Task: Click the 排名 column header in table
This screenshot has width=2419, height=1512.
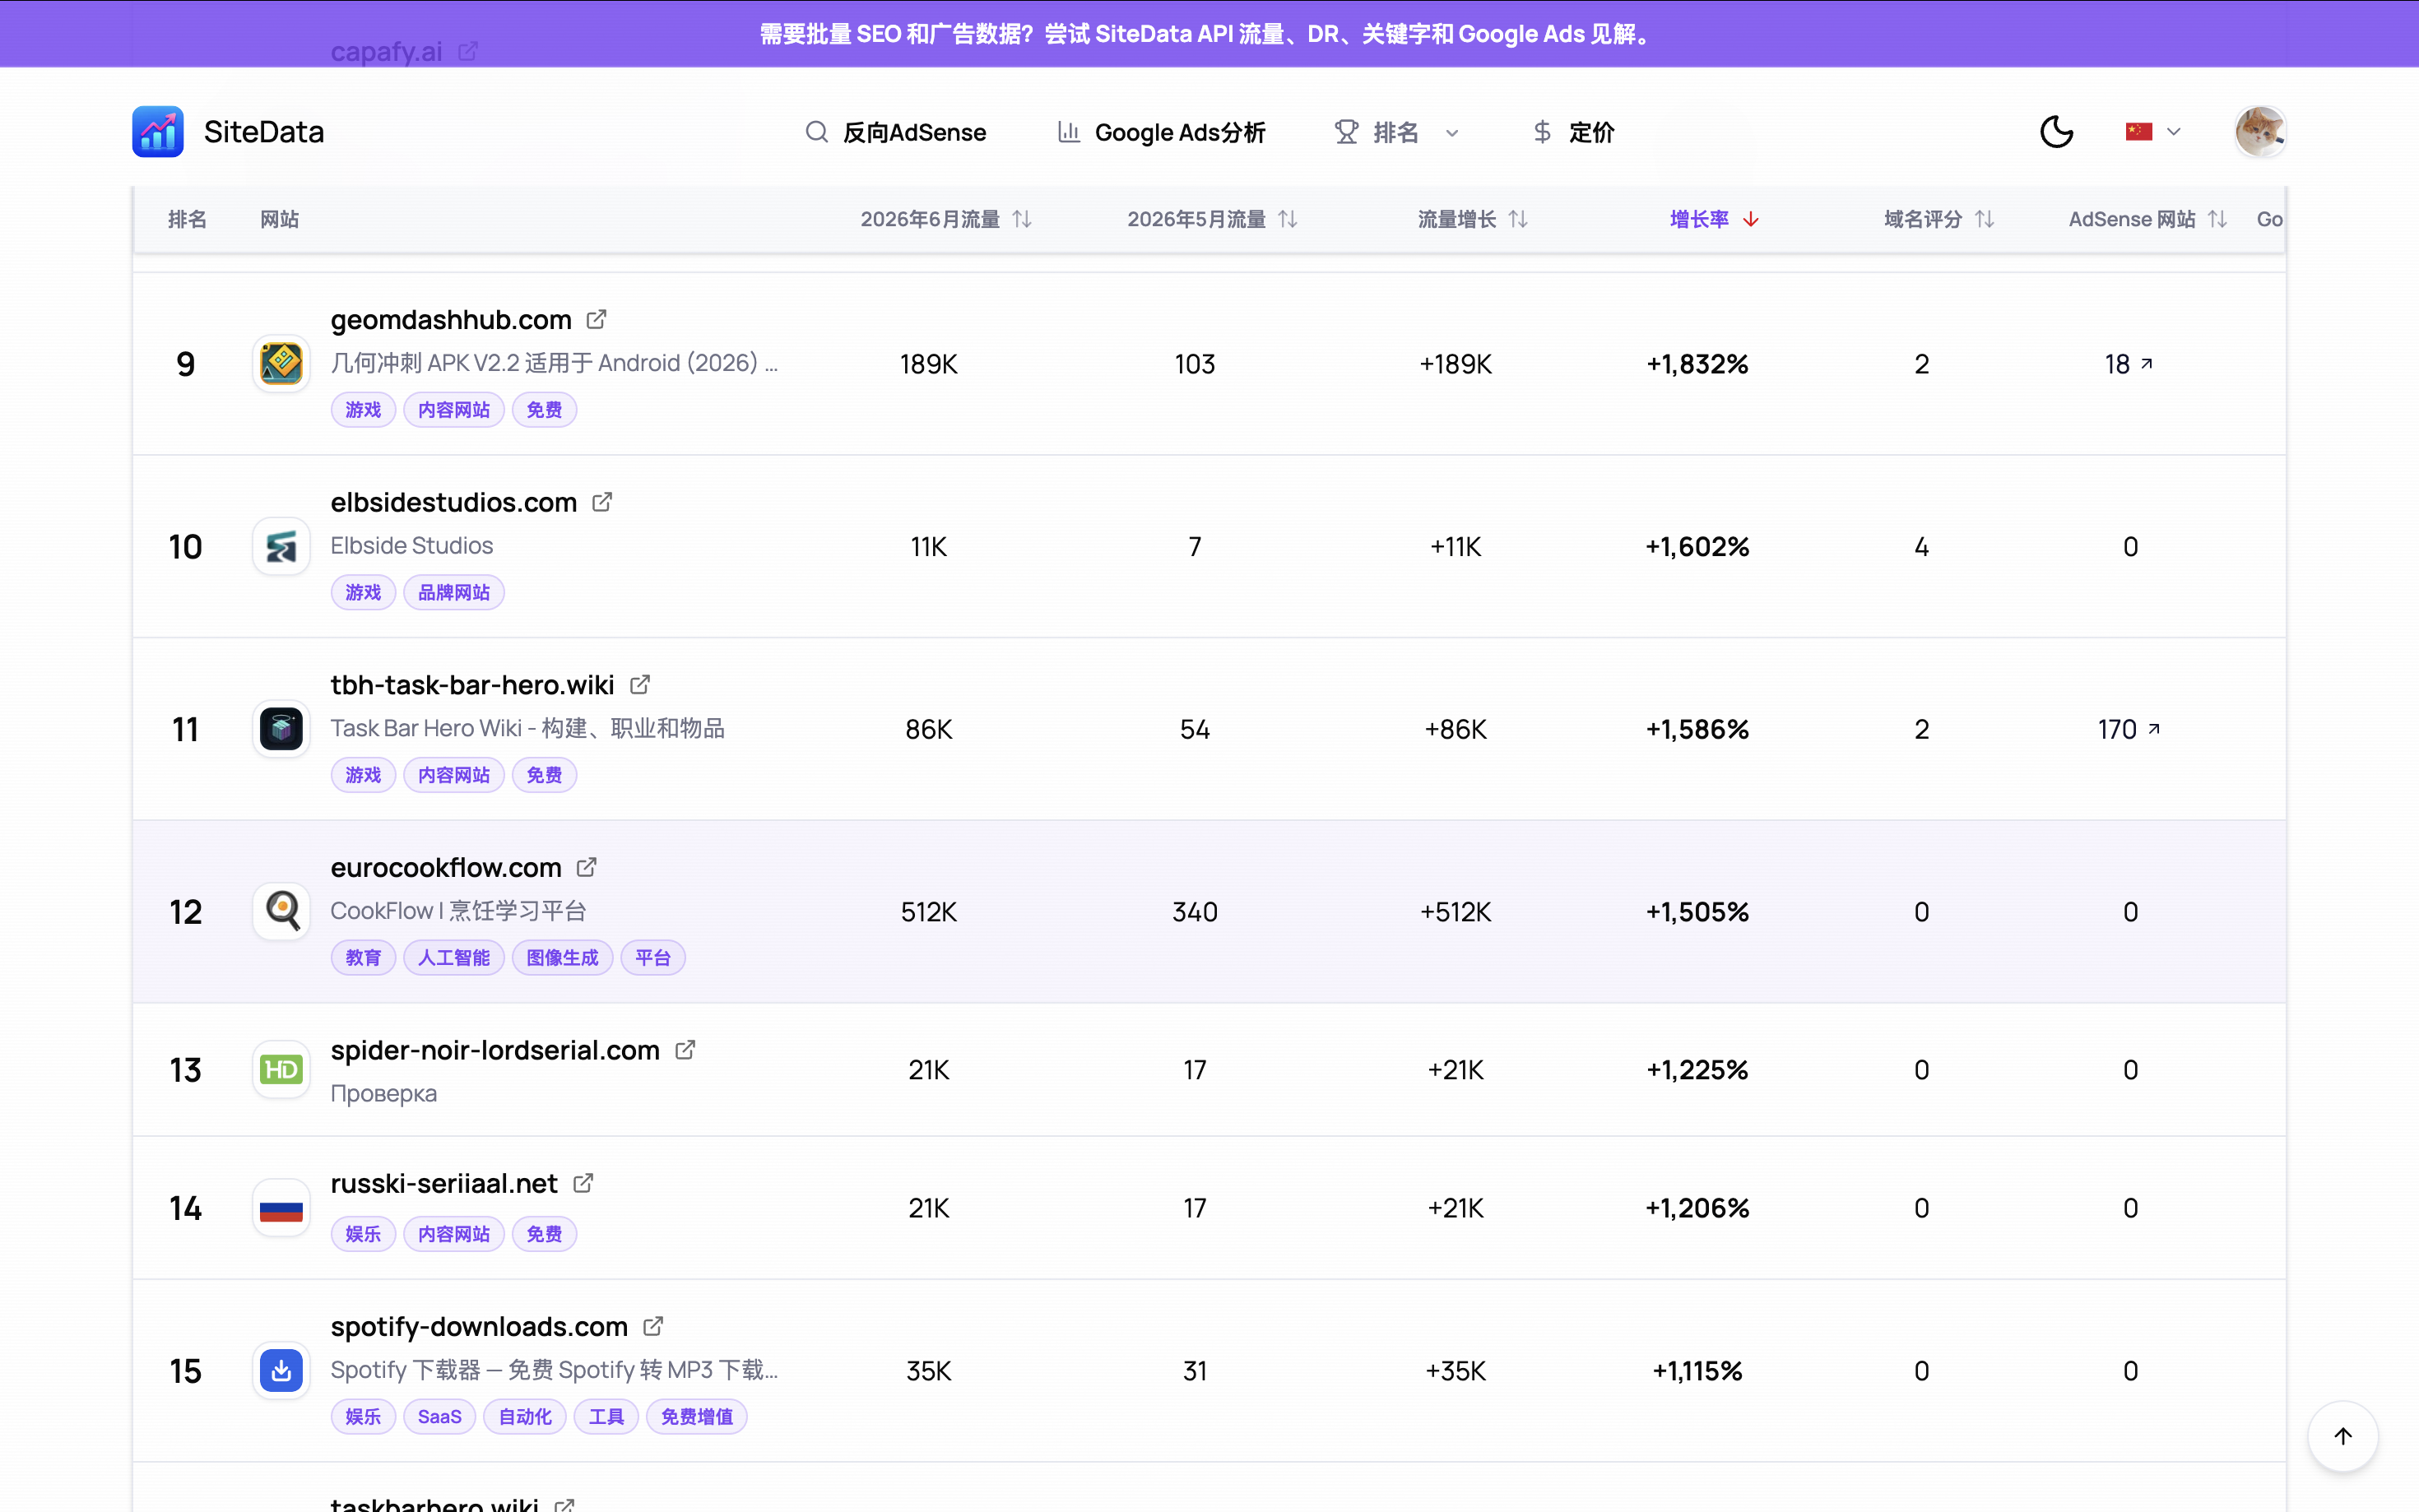Action: [187, 219]
